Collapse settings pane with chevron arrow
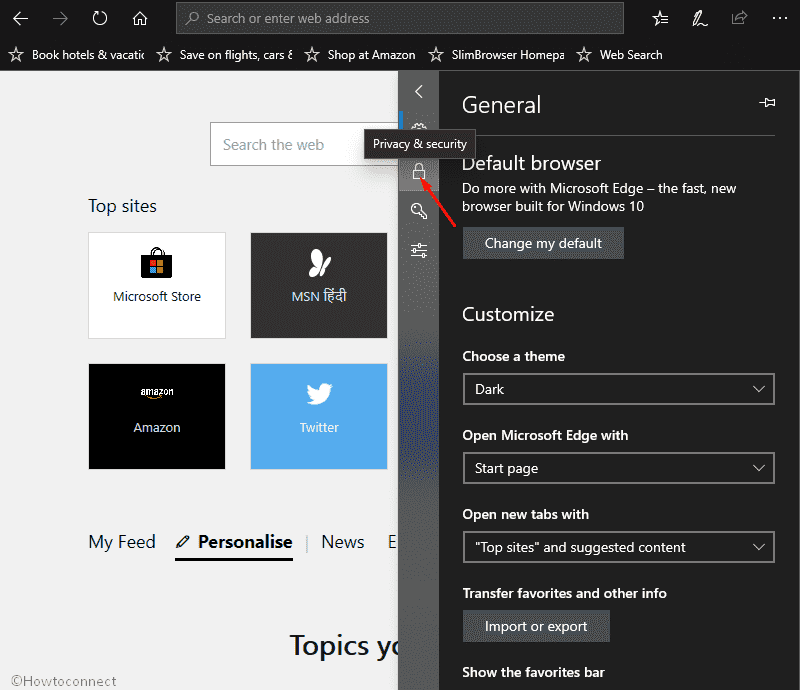800x690 pixels. point(419,91)
